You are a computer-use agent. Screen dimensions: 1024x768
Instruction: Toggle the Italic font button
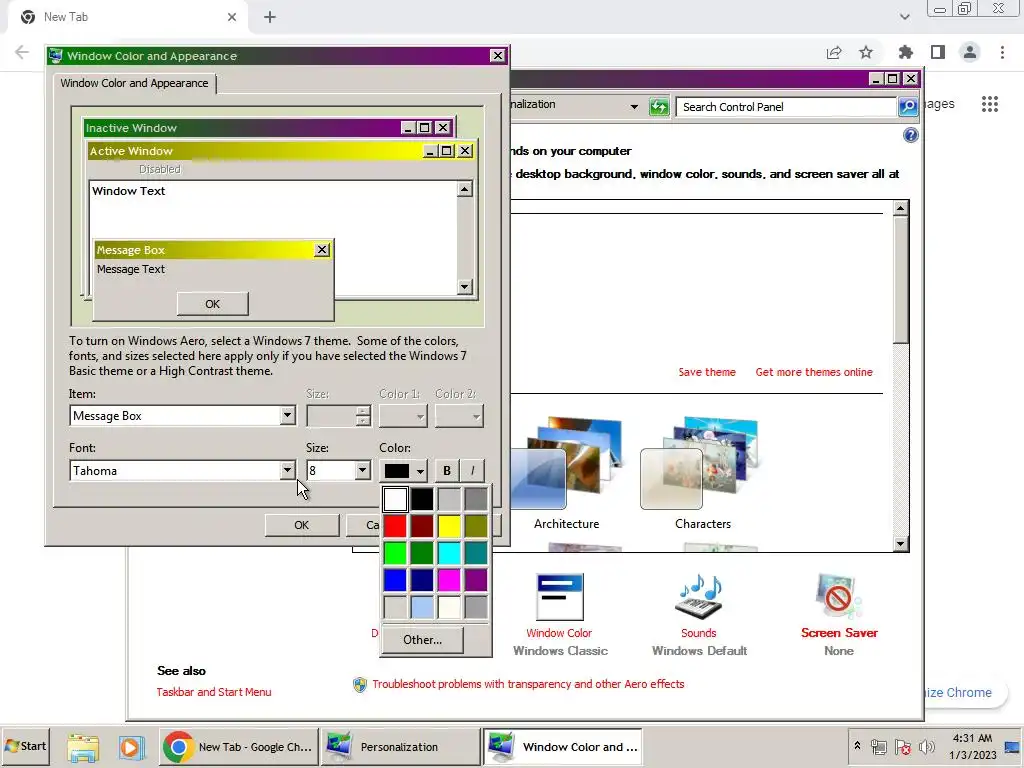pos(472,470)
